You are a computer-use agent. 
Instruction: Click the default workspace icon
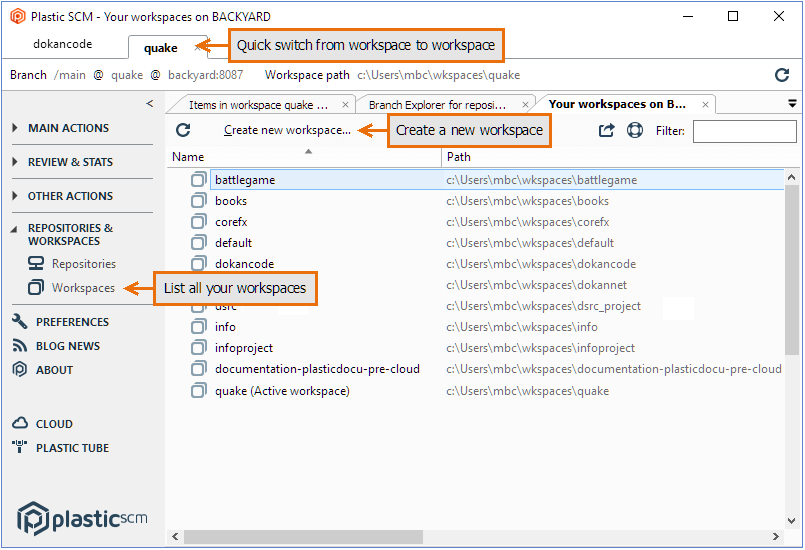[199, 242]
